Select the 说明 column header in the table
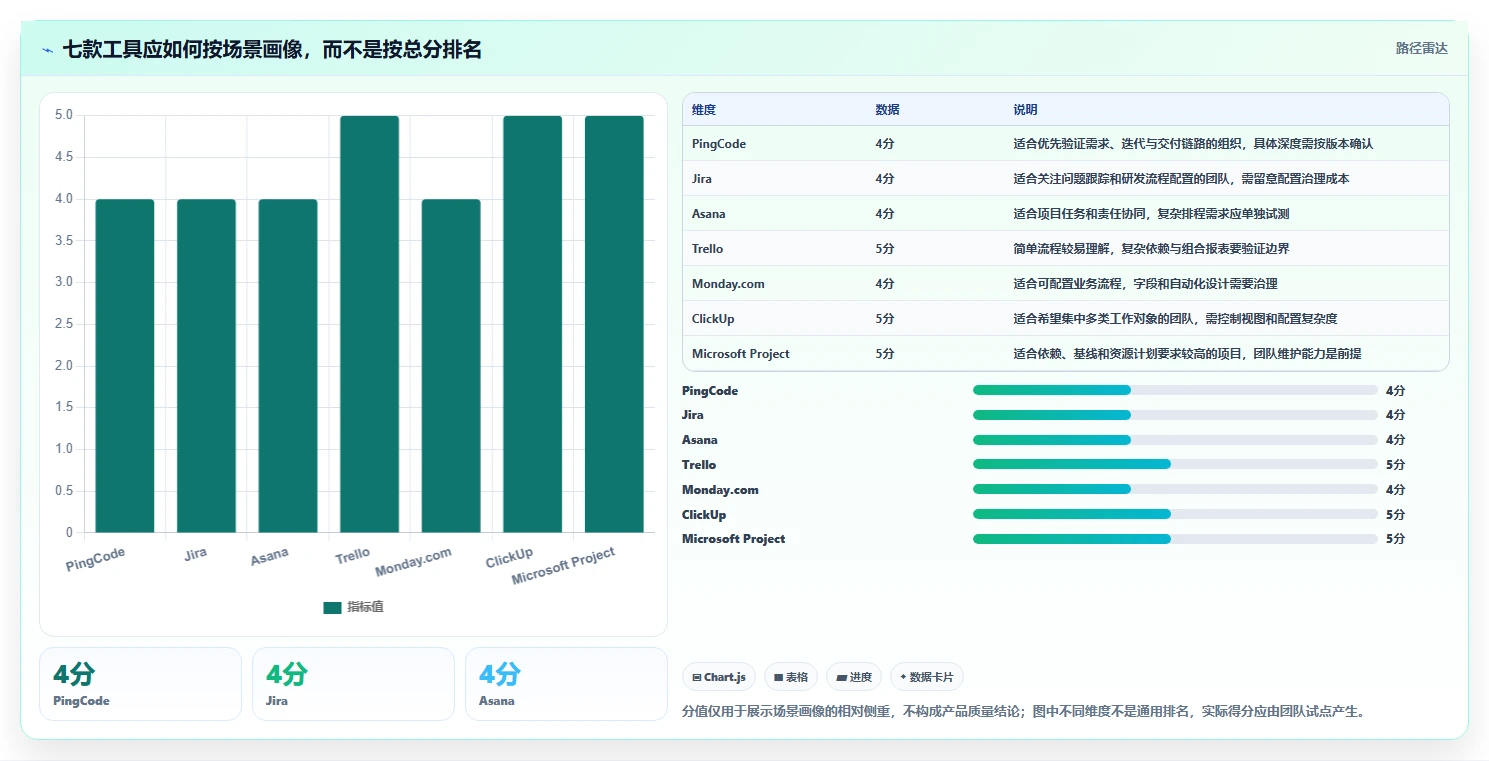 click(1025, 109)
